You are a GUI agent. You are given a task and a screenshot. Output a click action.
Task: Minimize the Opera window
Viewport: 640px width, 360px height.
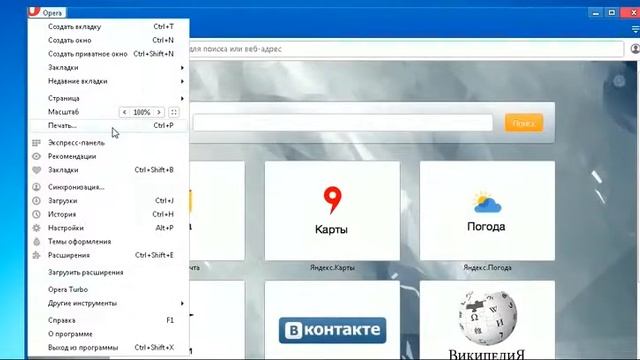coord(596,13)
